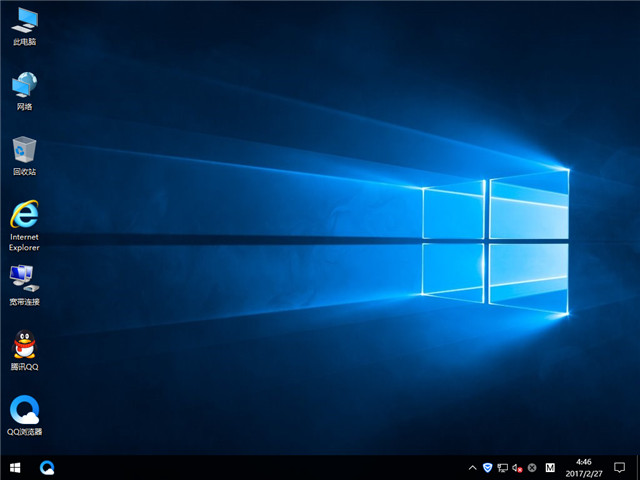Expand the hidden tray icons chevron
The height and width of the screenshot is (480, 640).
coord(472,467)
